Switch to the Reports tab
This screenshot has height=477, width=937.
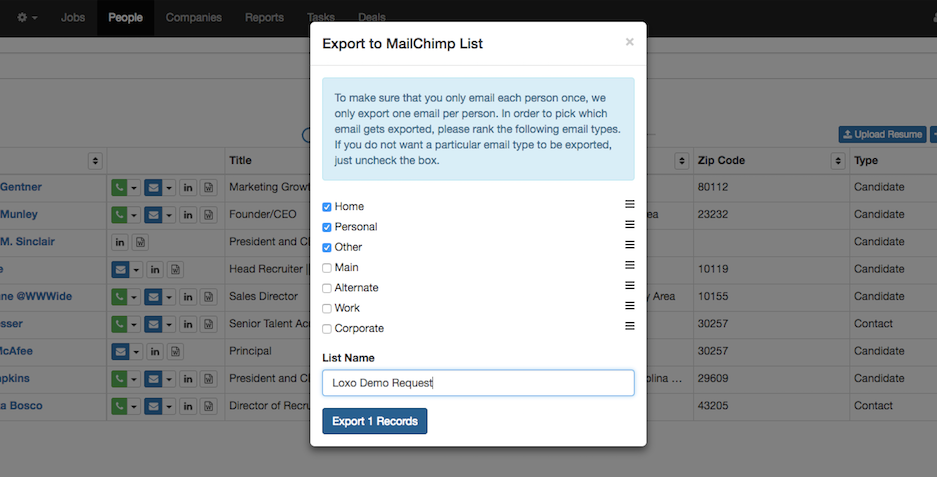tap(264, 17)
